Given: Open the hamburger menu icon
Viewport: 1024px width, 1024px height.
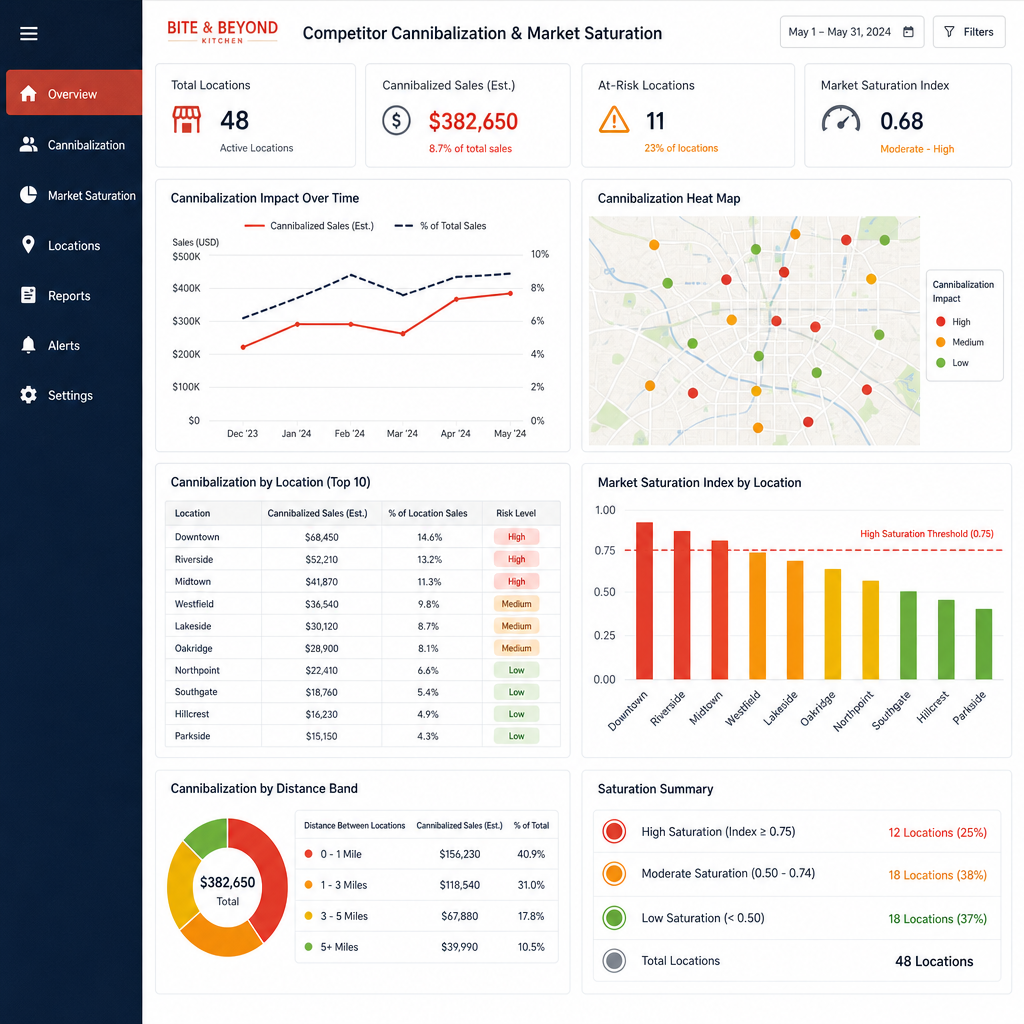Looking at the screenshot, I should tap(29, 33).
